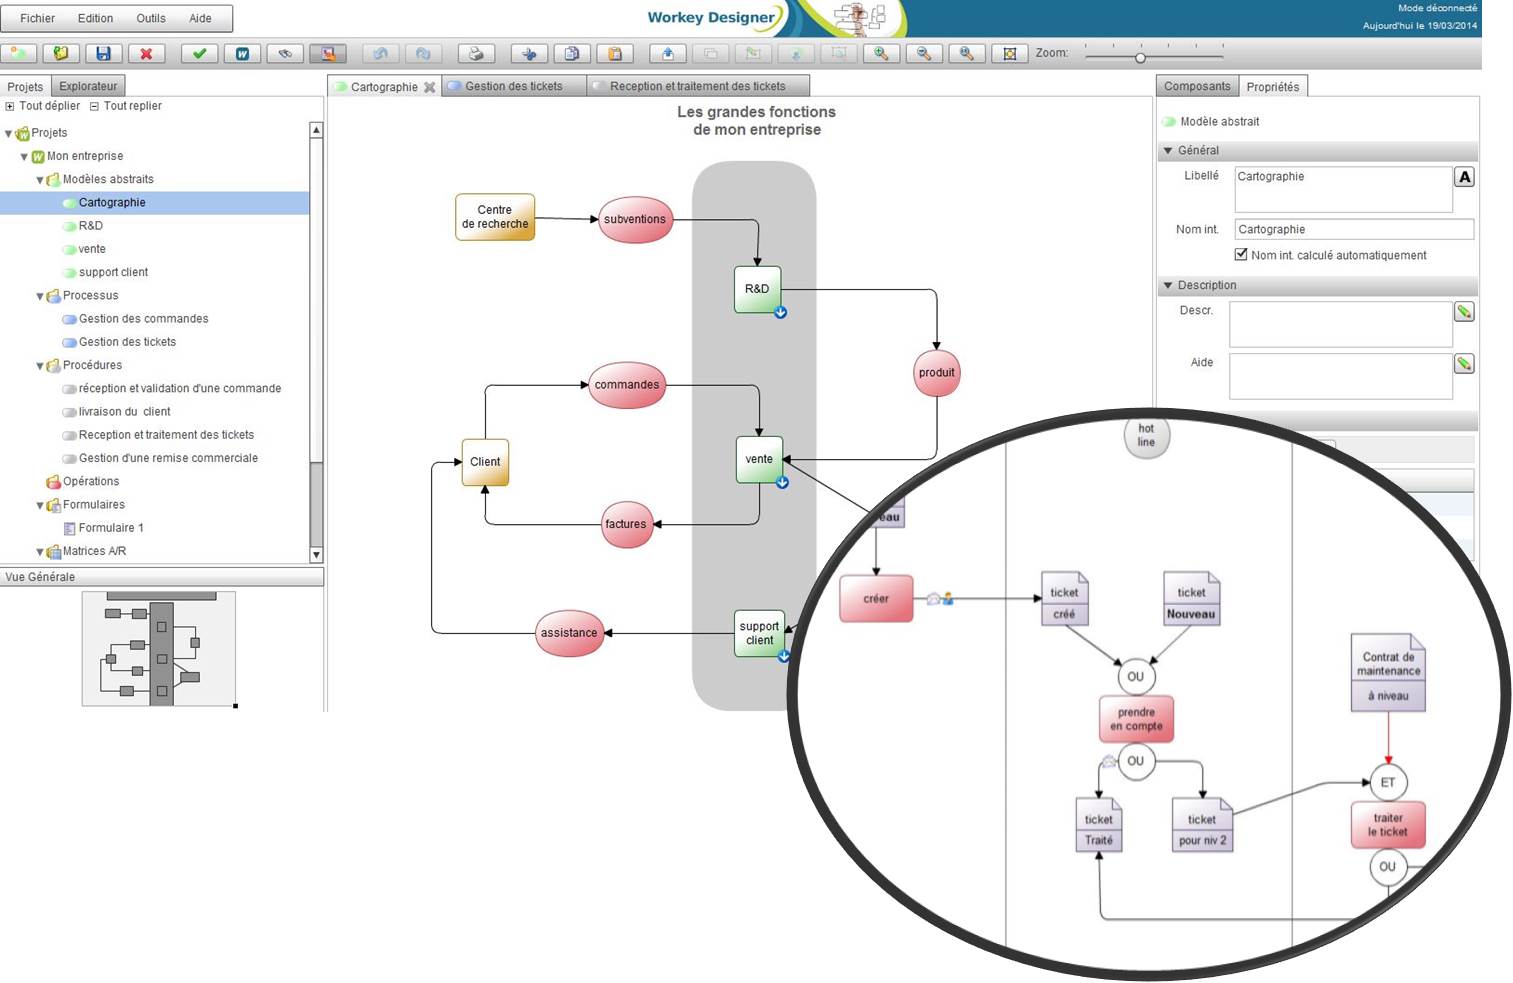Click the Descr. text area
The image size is (1513, 983).
tap(1340, 324)
